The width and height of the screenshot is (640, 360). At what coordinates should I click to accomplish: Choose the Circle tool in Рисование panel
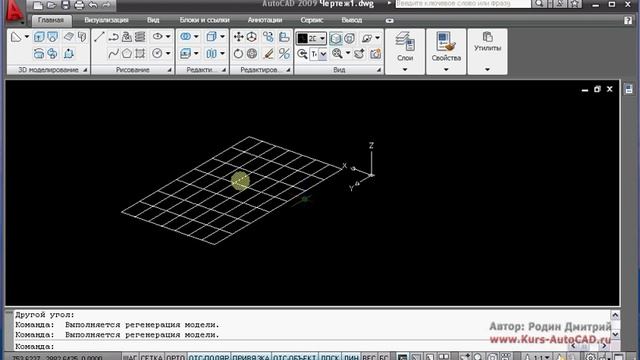(x=157, y=53)
